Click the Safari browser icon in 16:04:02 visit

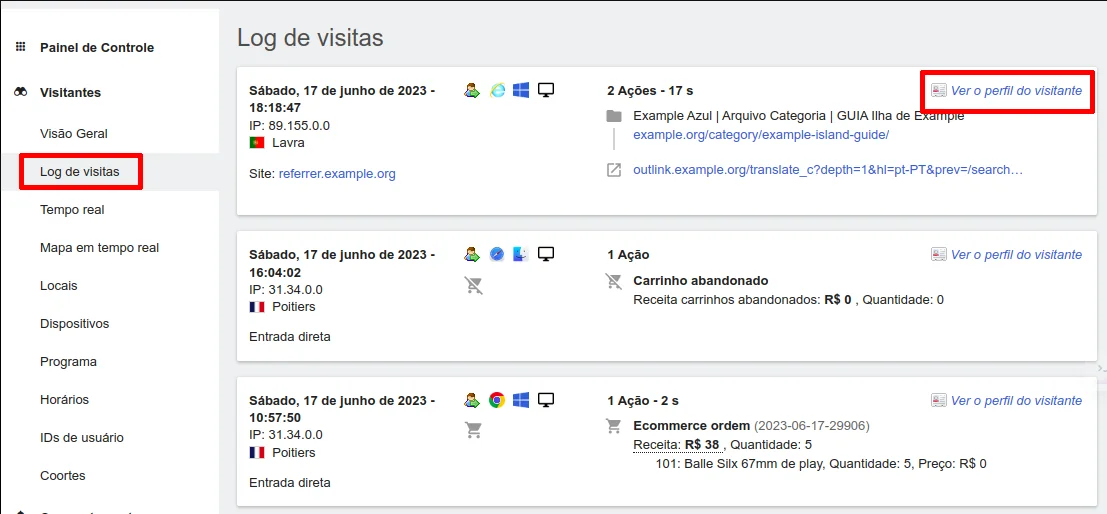pos(497,255)
